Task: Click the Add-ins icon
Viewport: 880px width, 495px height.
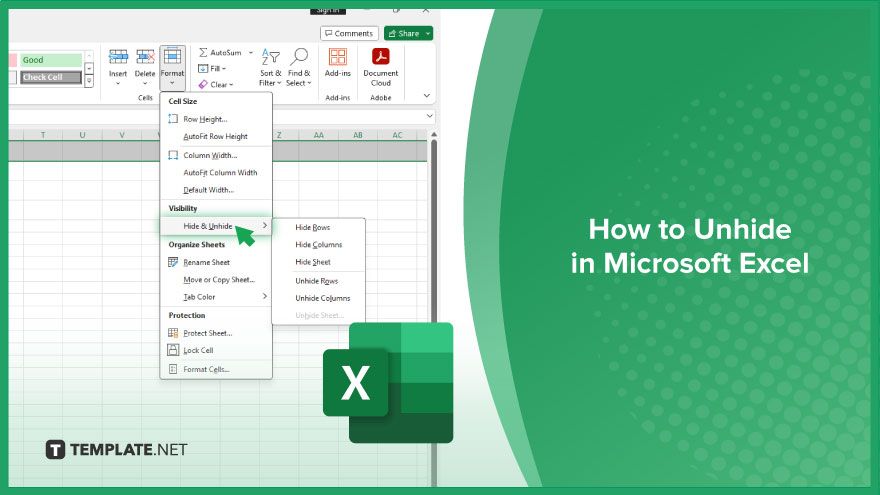Action: coord(338,57)
